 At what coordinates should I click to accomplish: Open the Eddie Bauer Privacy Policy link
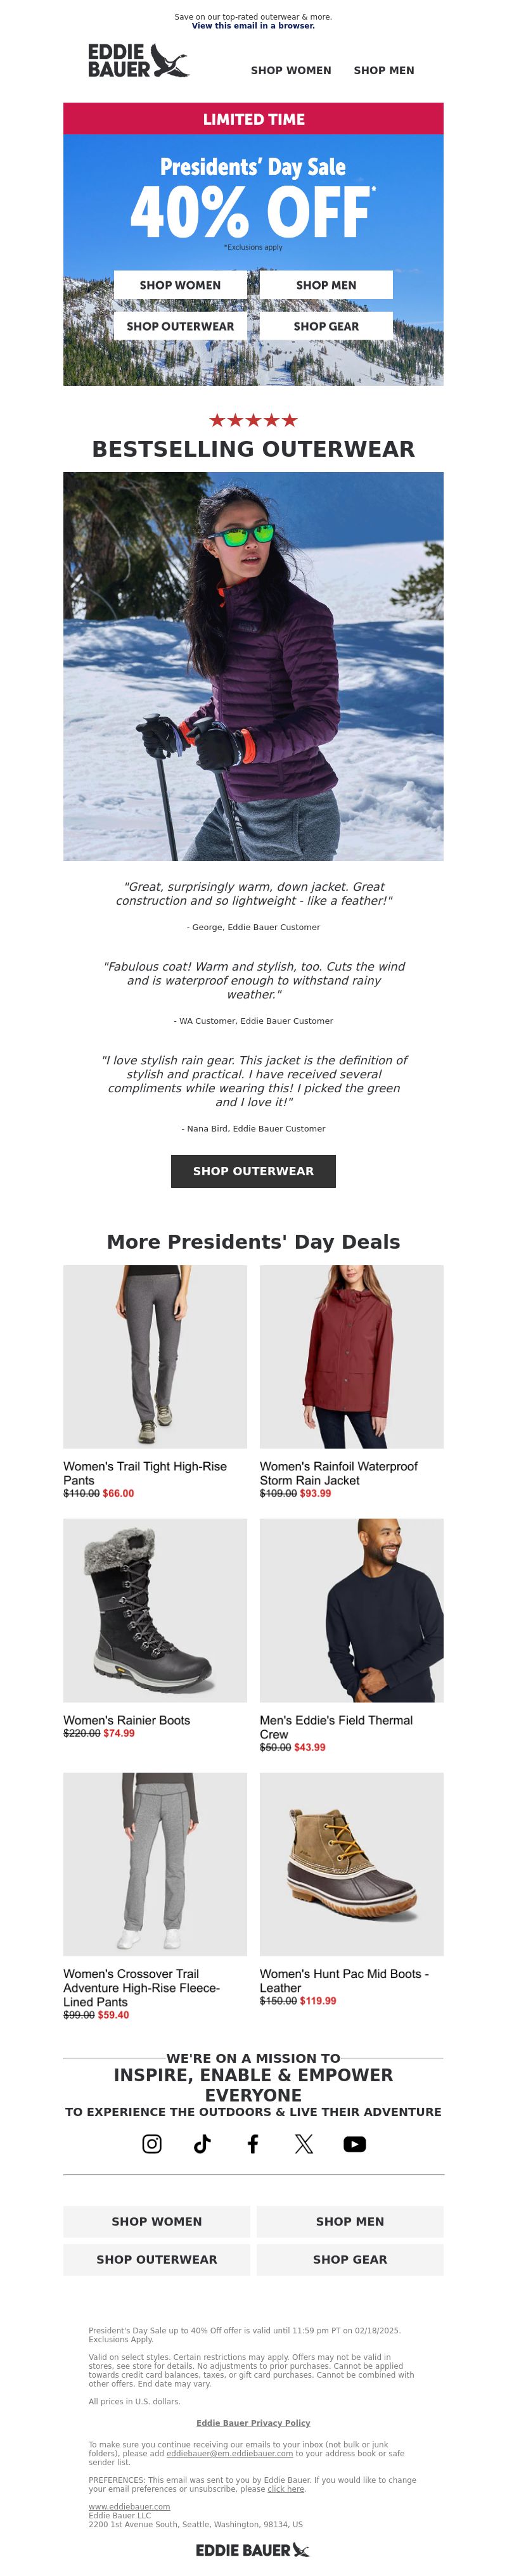tap(253, 2423)
